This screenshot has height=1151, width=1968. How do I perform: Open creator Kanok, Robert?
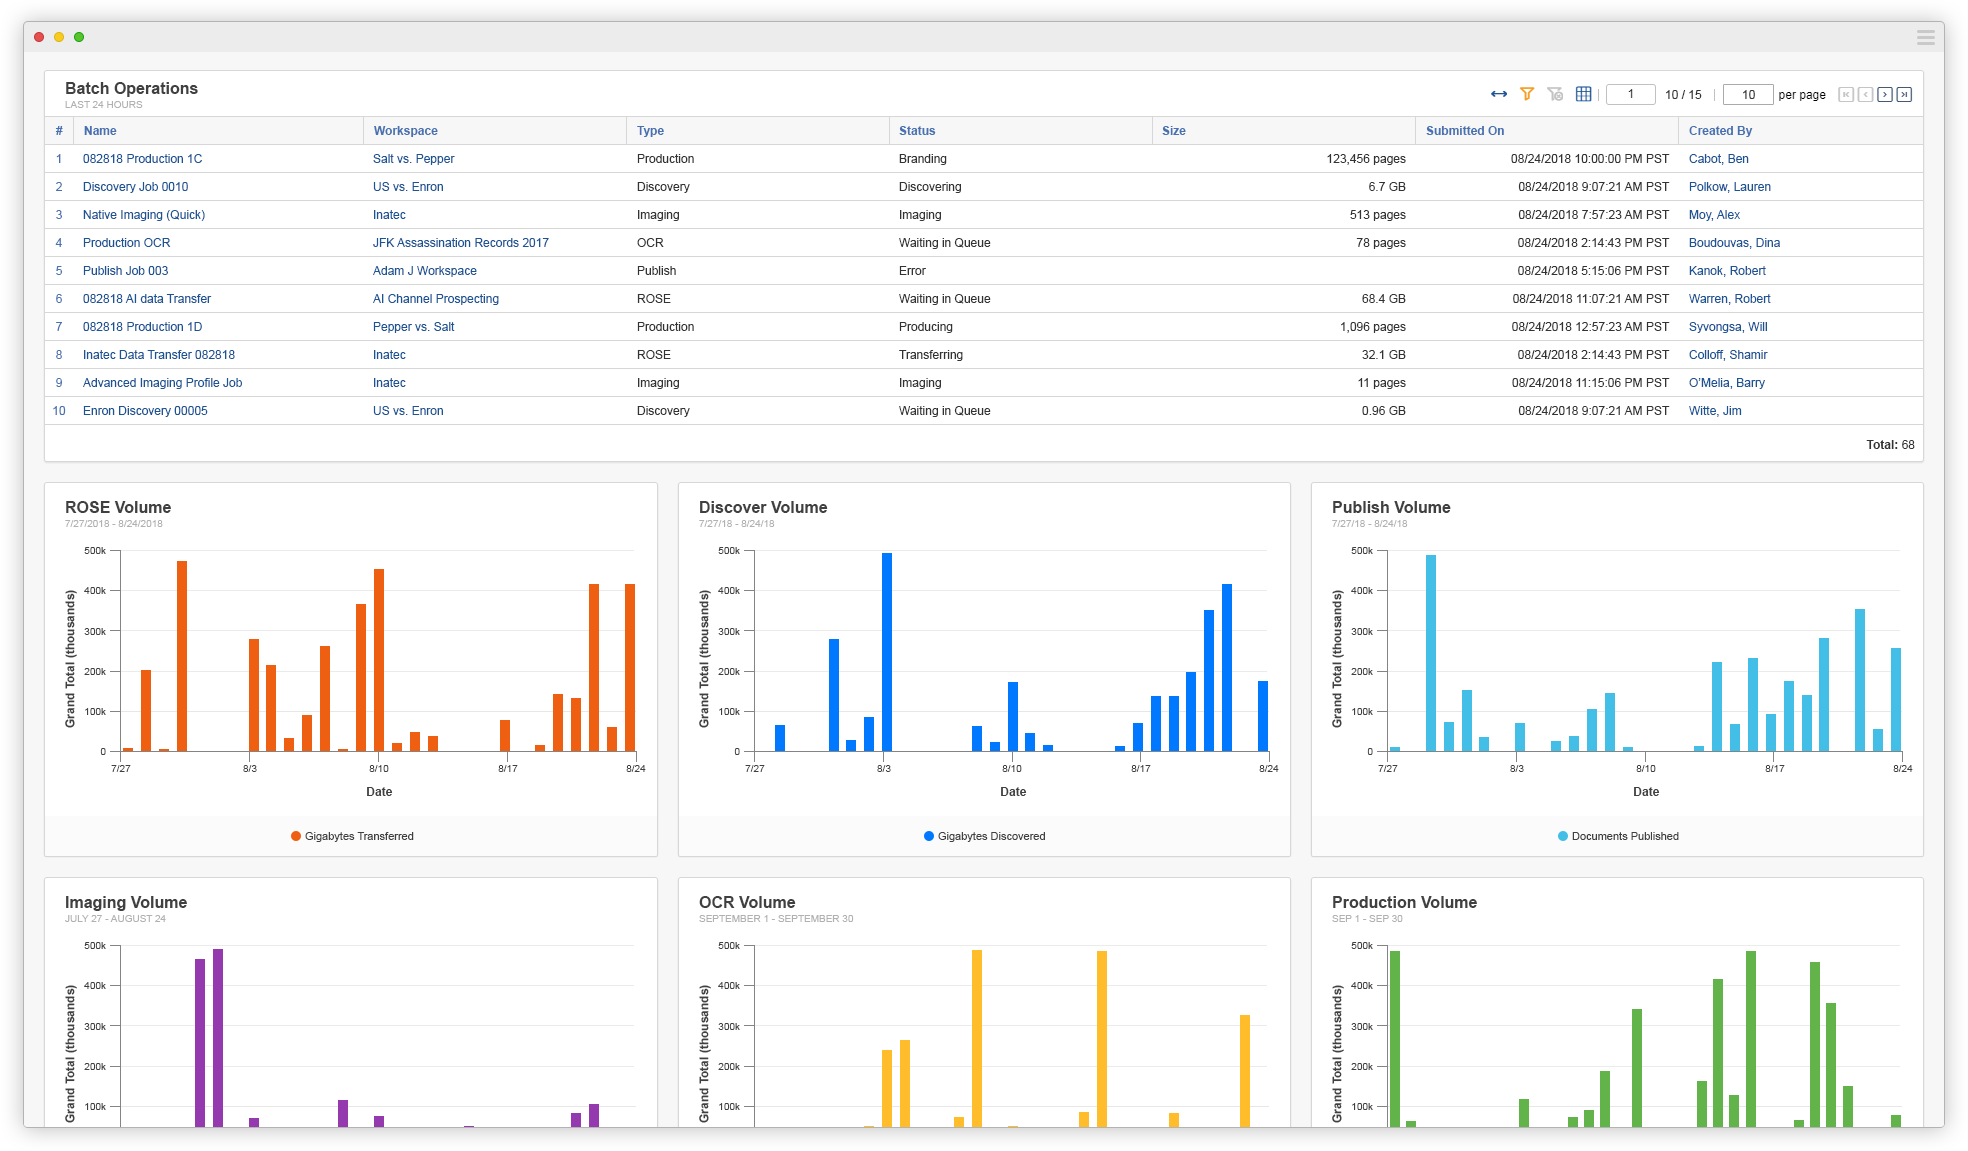coord(1727,271)
